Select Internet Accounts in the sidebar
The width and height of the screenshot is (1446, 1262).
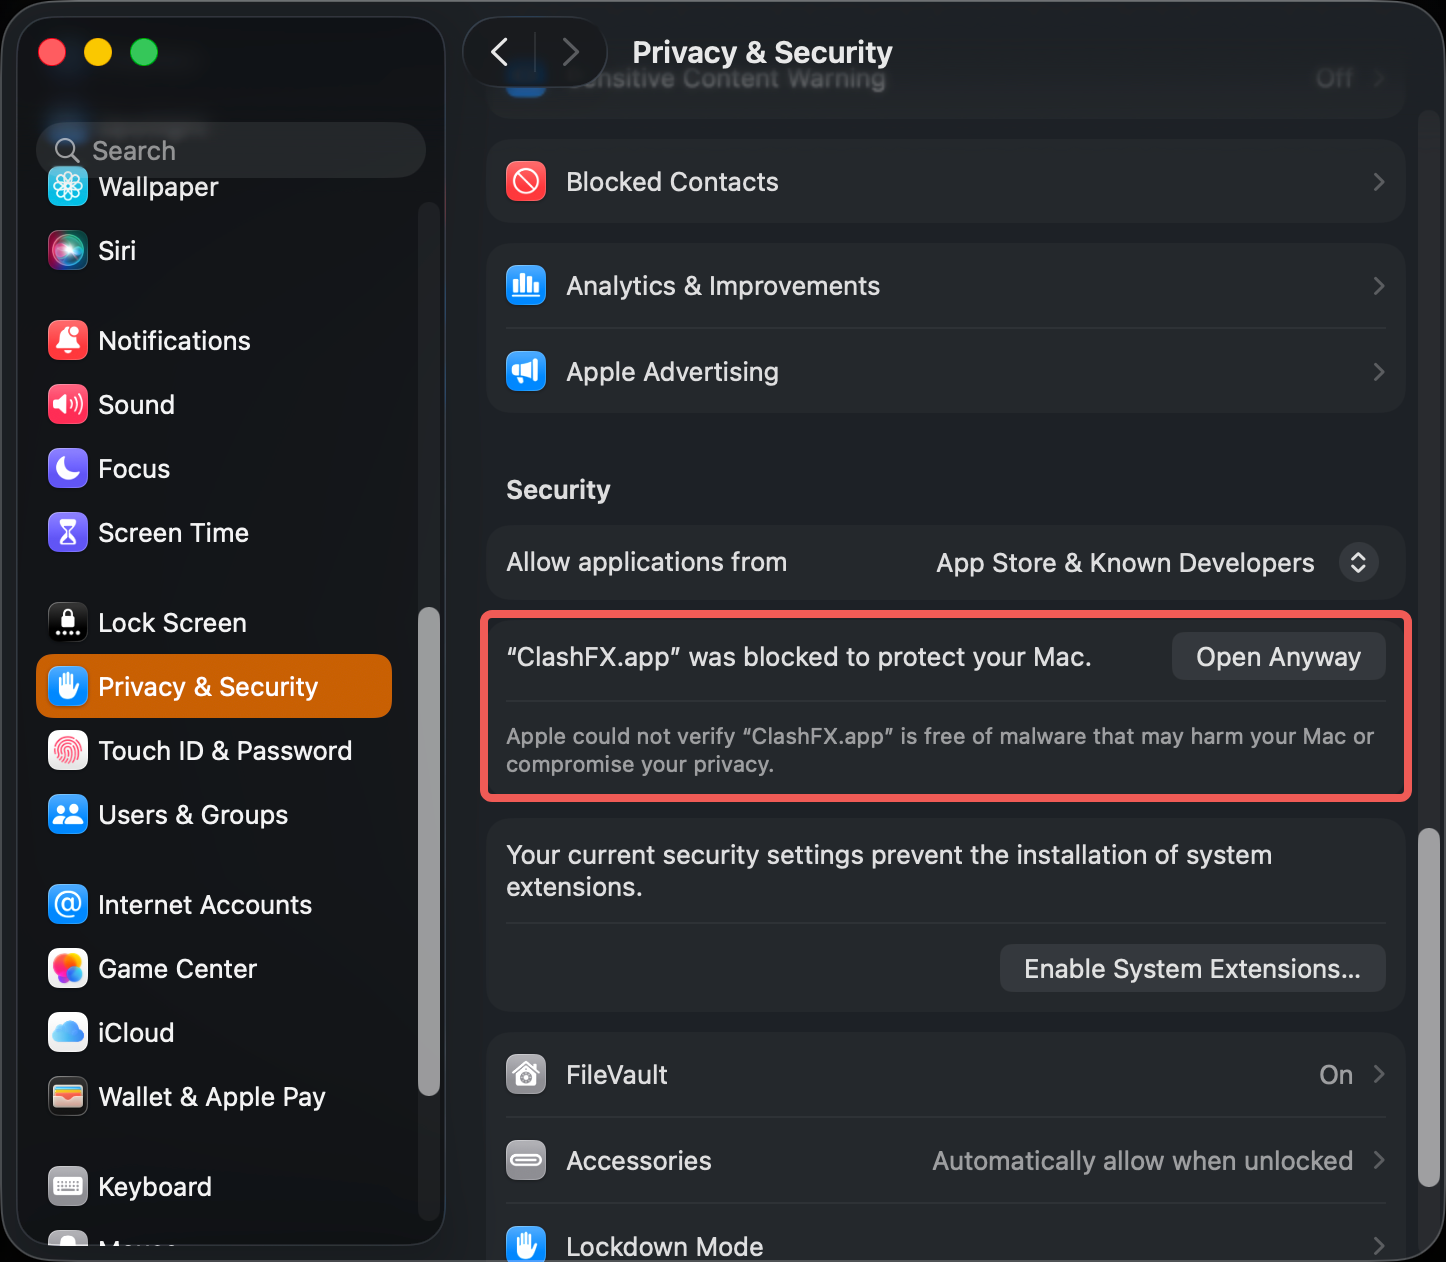(204, 904)
